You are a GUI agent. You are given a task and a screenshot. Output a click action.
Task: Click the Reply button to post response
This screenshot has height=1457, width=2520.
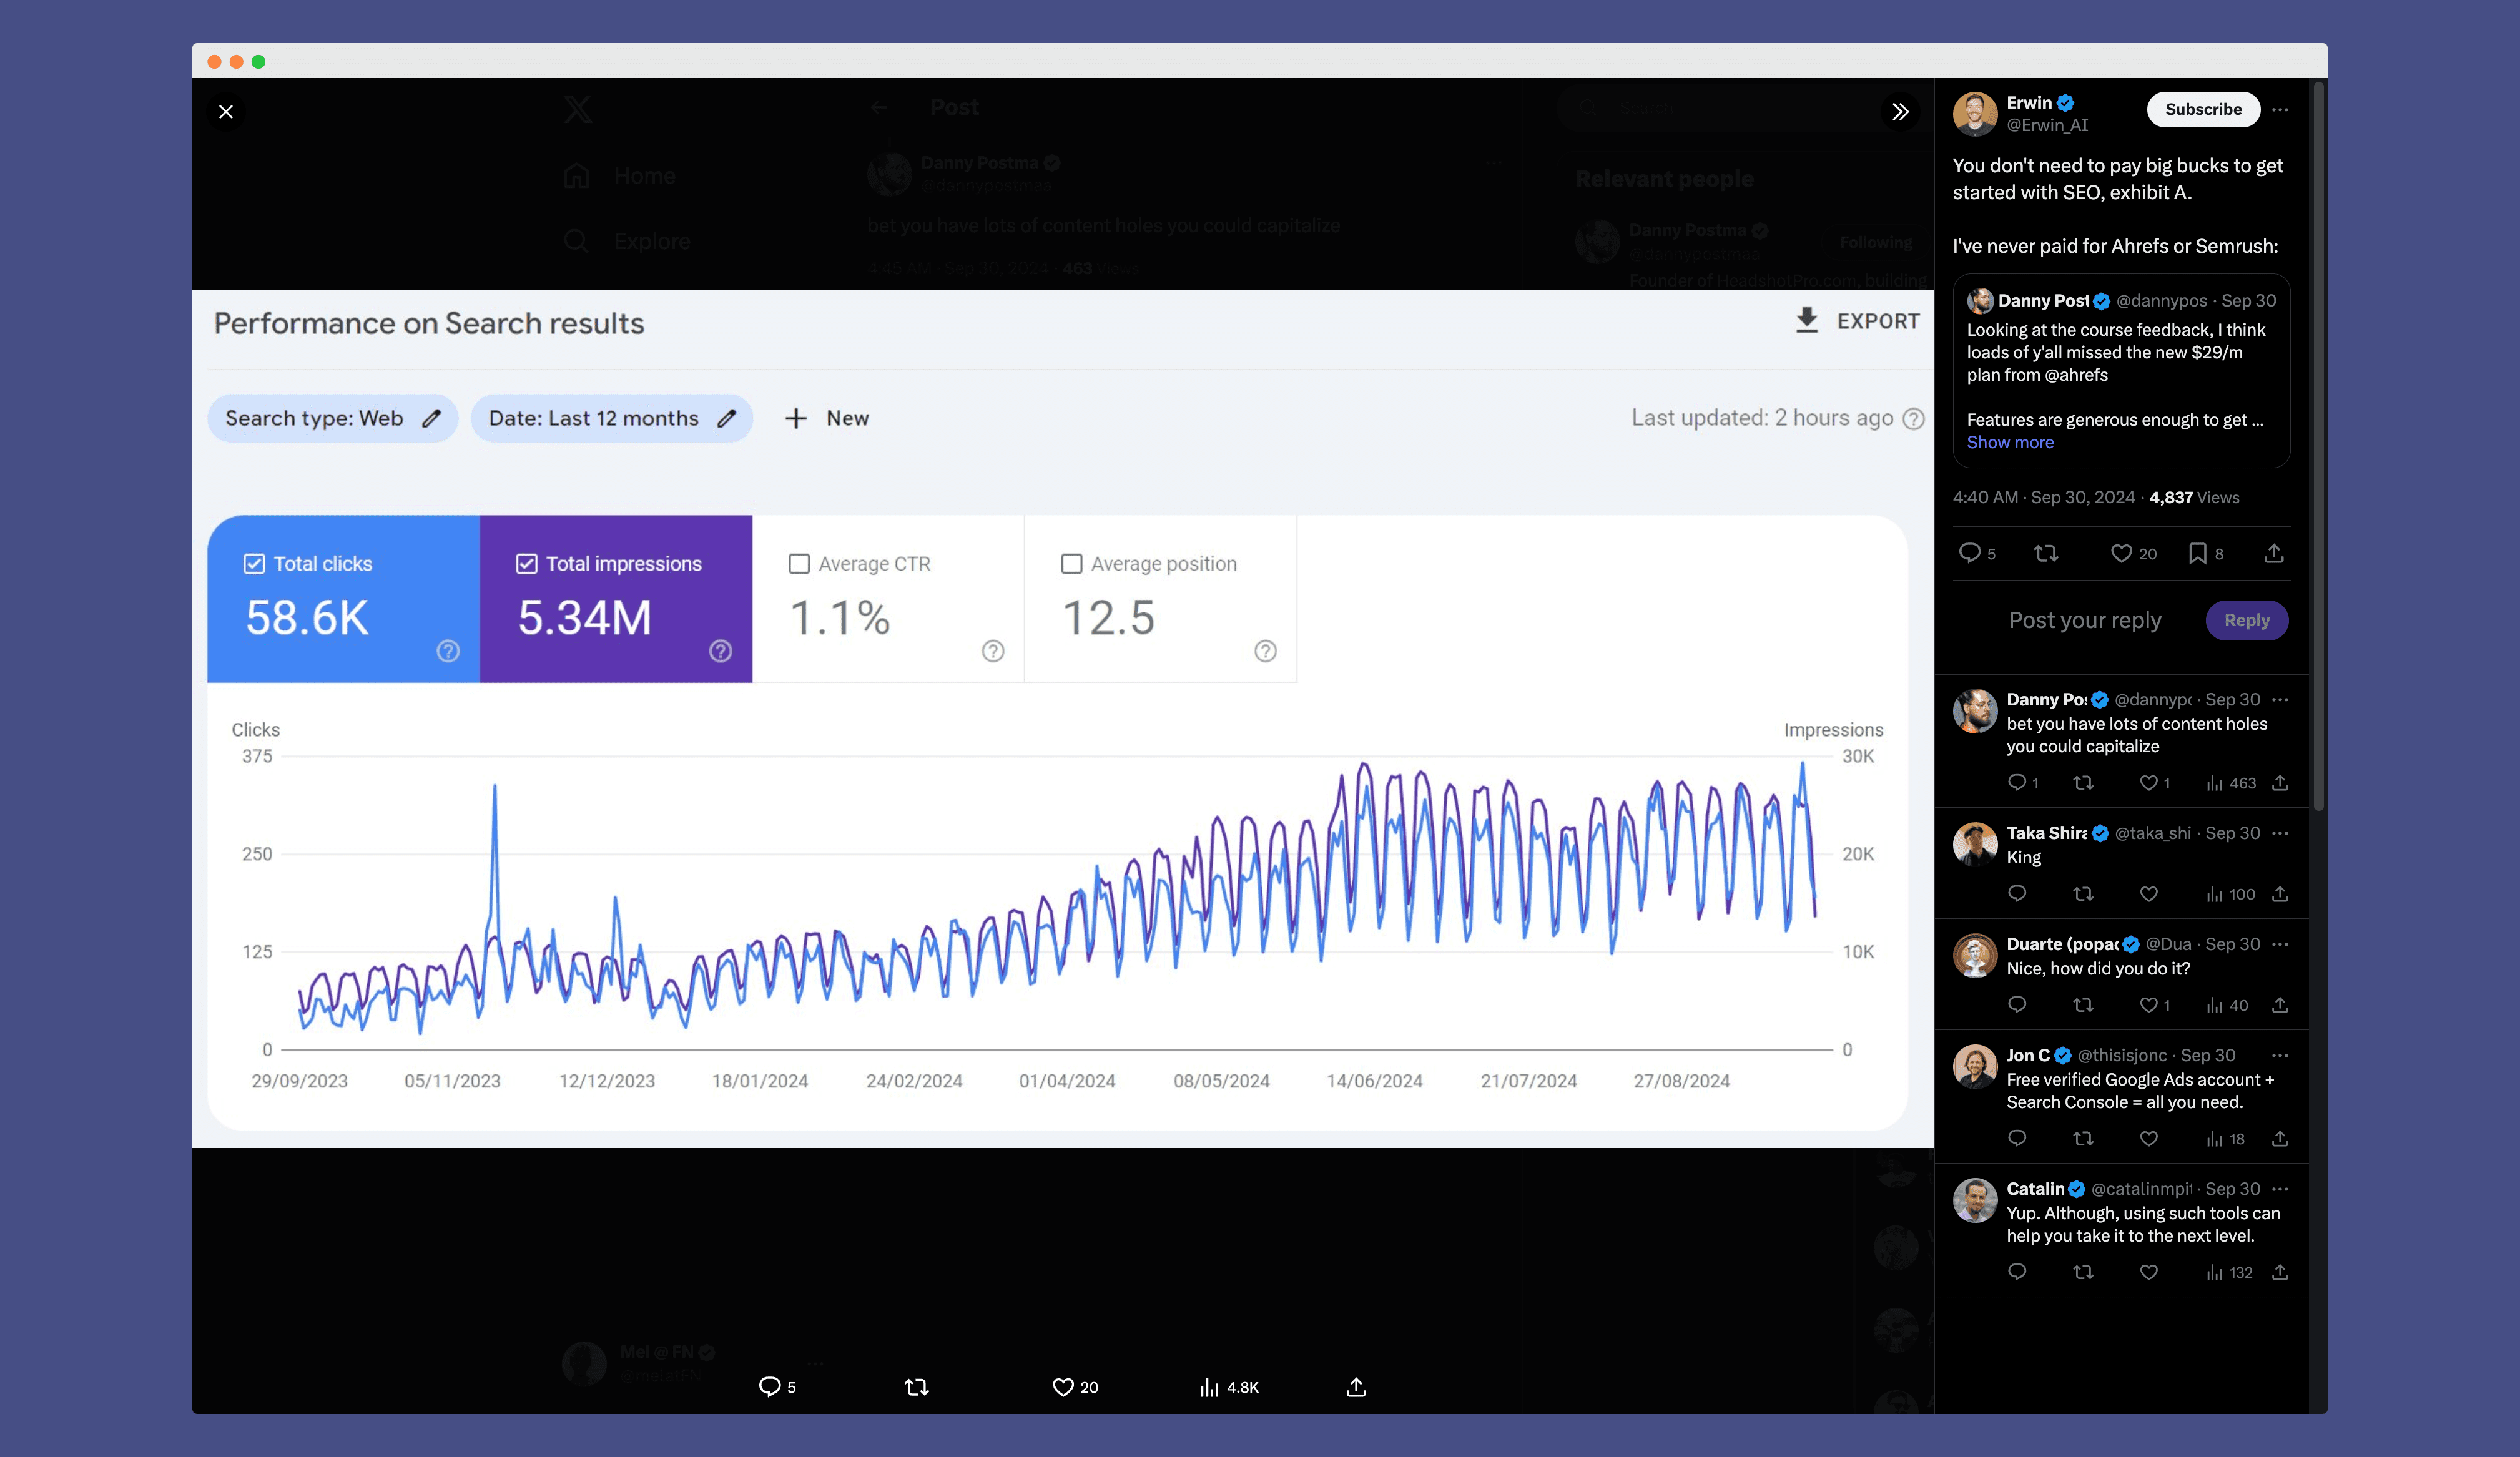click(2248, 619)
